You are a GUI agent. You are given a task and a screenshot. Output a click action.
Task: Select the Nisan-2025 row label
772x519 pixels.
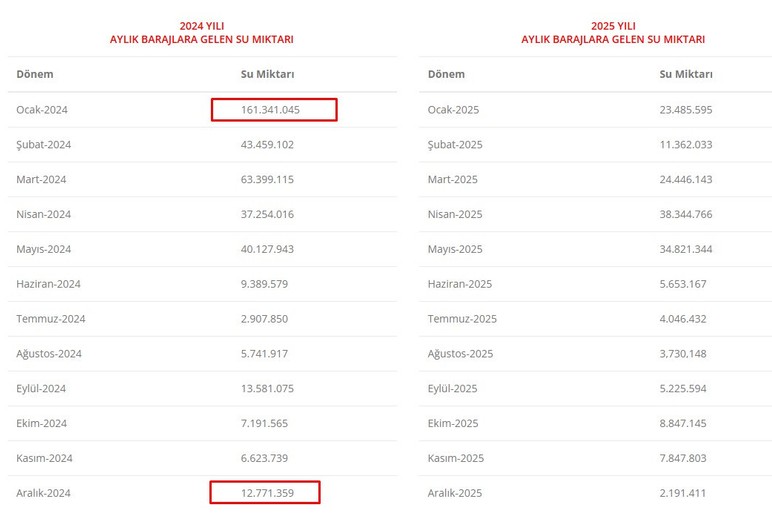click(455, 214)
